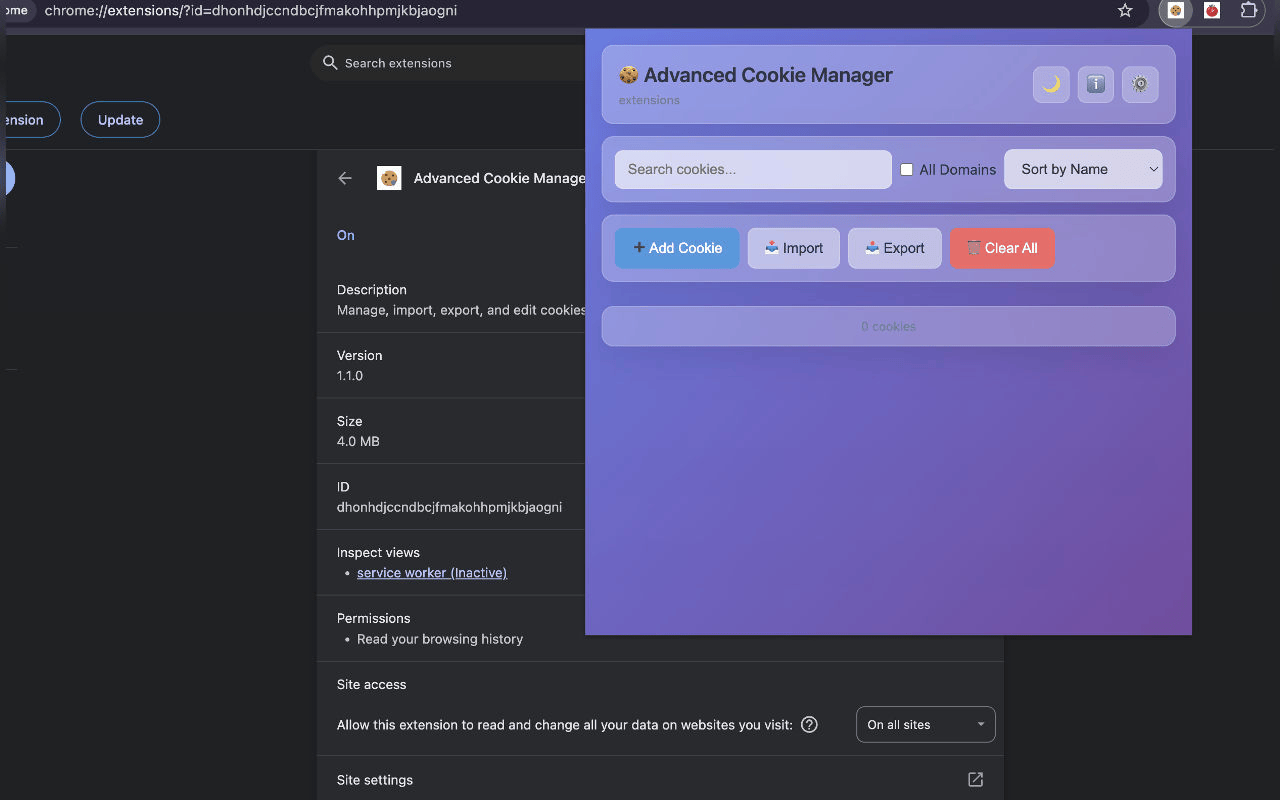Open the gear settings in Cookie Manager popup
Image resolution: width=1280 pixels, height=800 pixels.
(1140, 85)
